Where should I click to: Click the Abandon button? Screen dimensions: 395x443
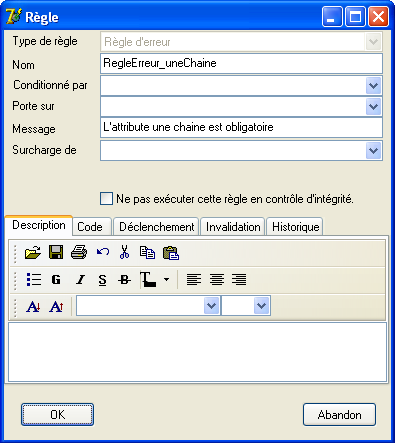(339, 414)
